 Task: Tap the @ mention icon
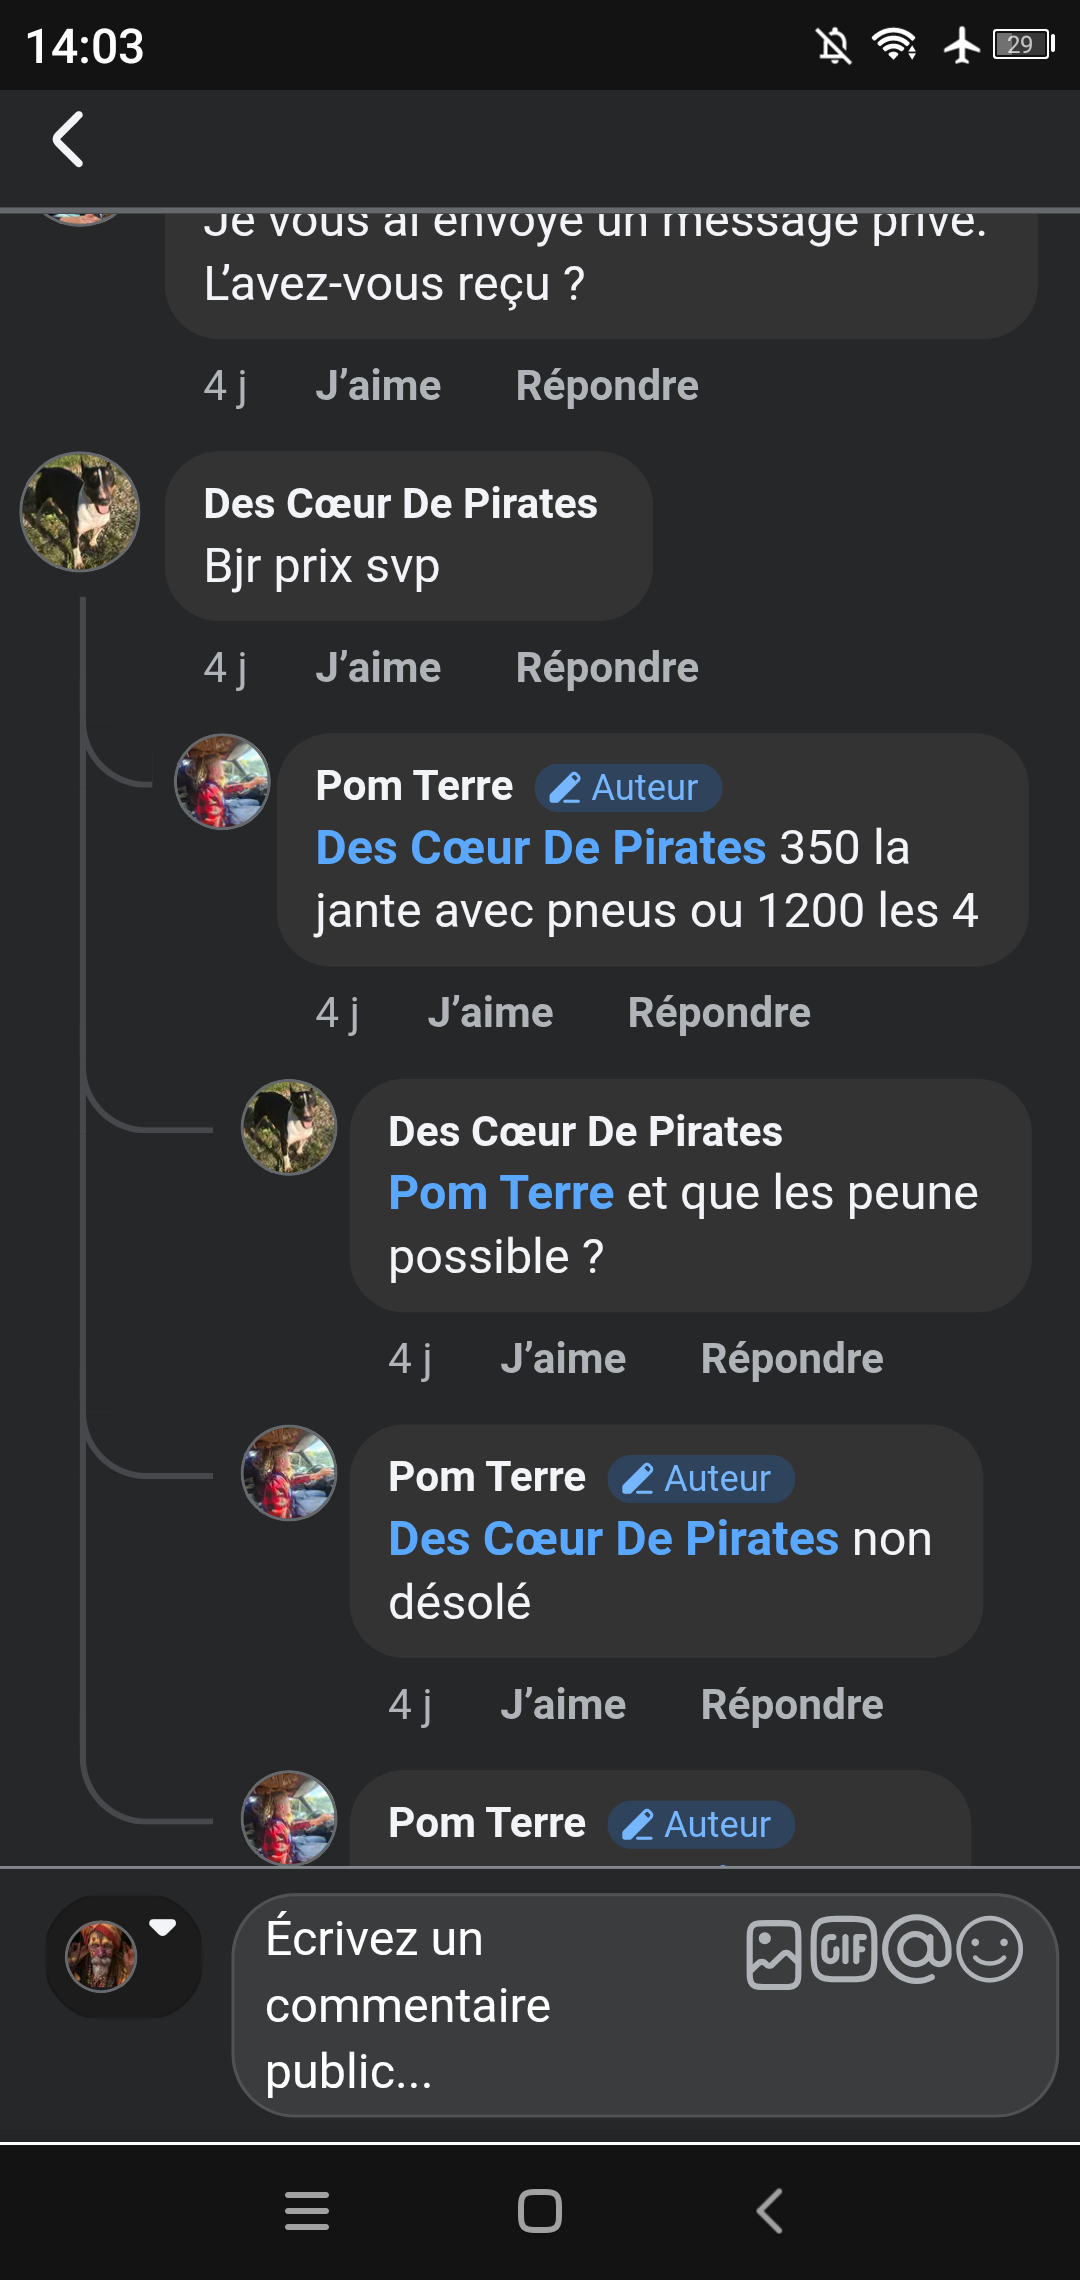point(917,1949)
